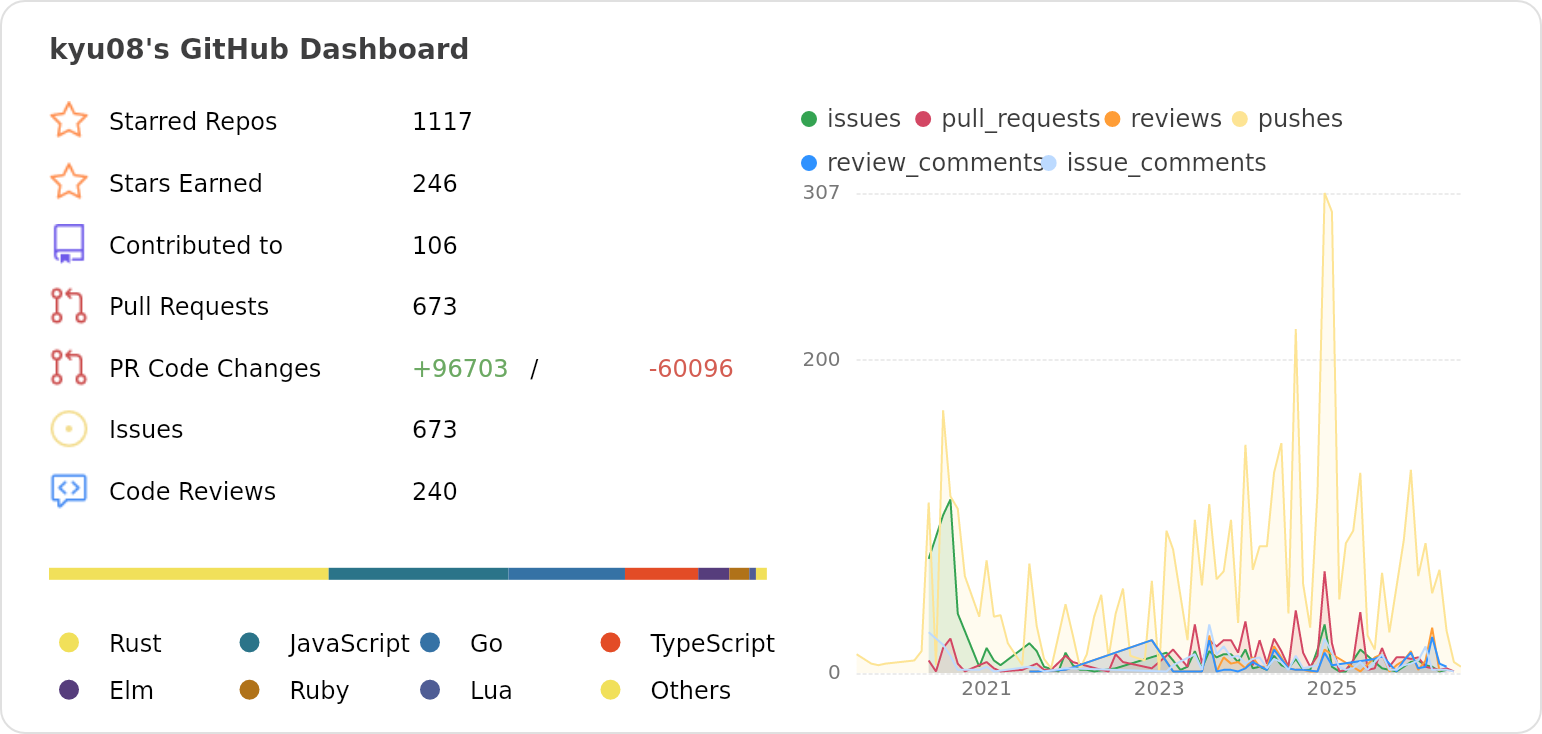Click the Ruby legend color dot
The image size is (1542, 734).
tap(250, 689)
